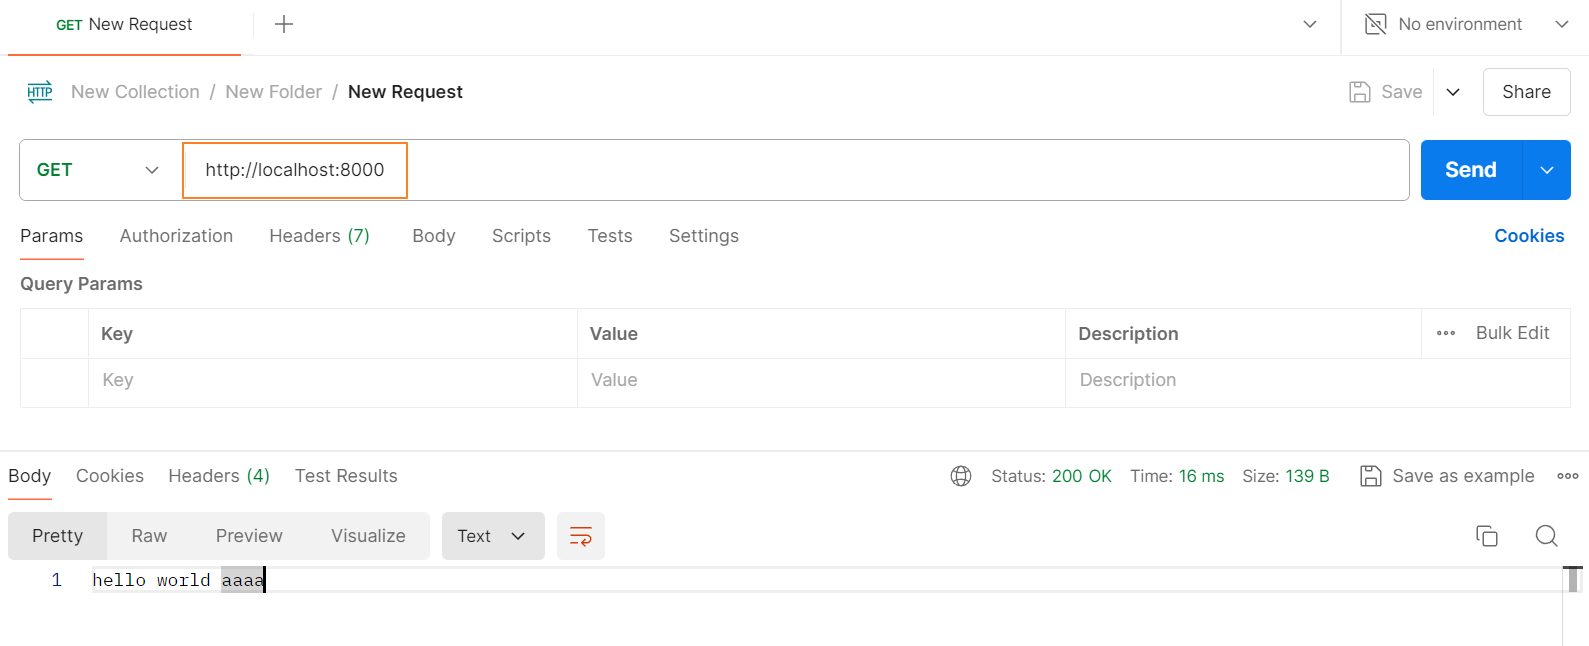The image size is (1589, 646).
Task: Search the response with magnifier icon
Action: (x=1546, y=536)
